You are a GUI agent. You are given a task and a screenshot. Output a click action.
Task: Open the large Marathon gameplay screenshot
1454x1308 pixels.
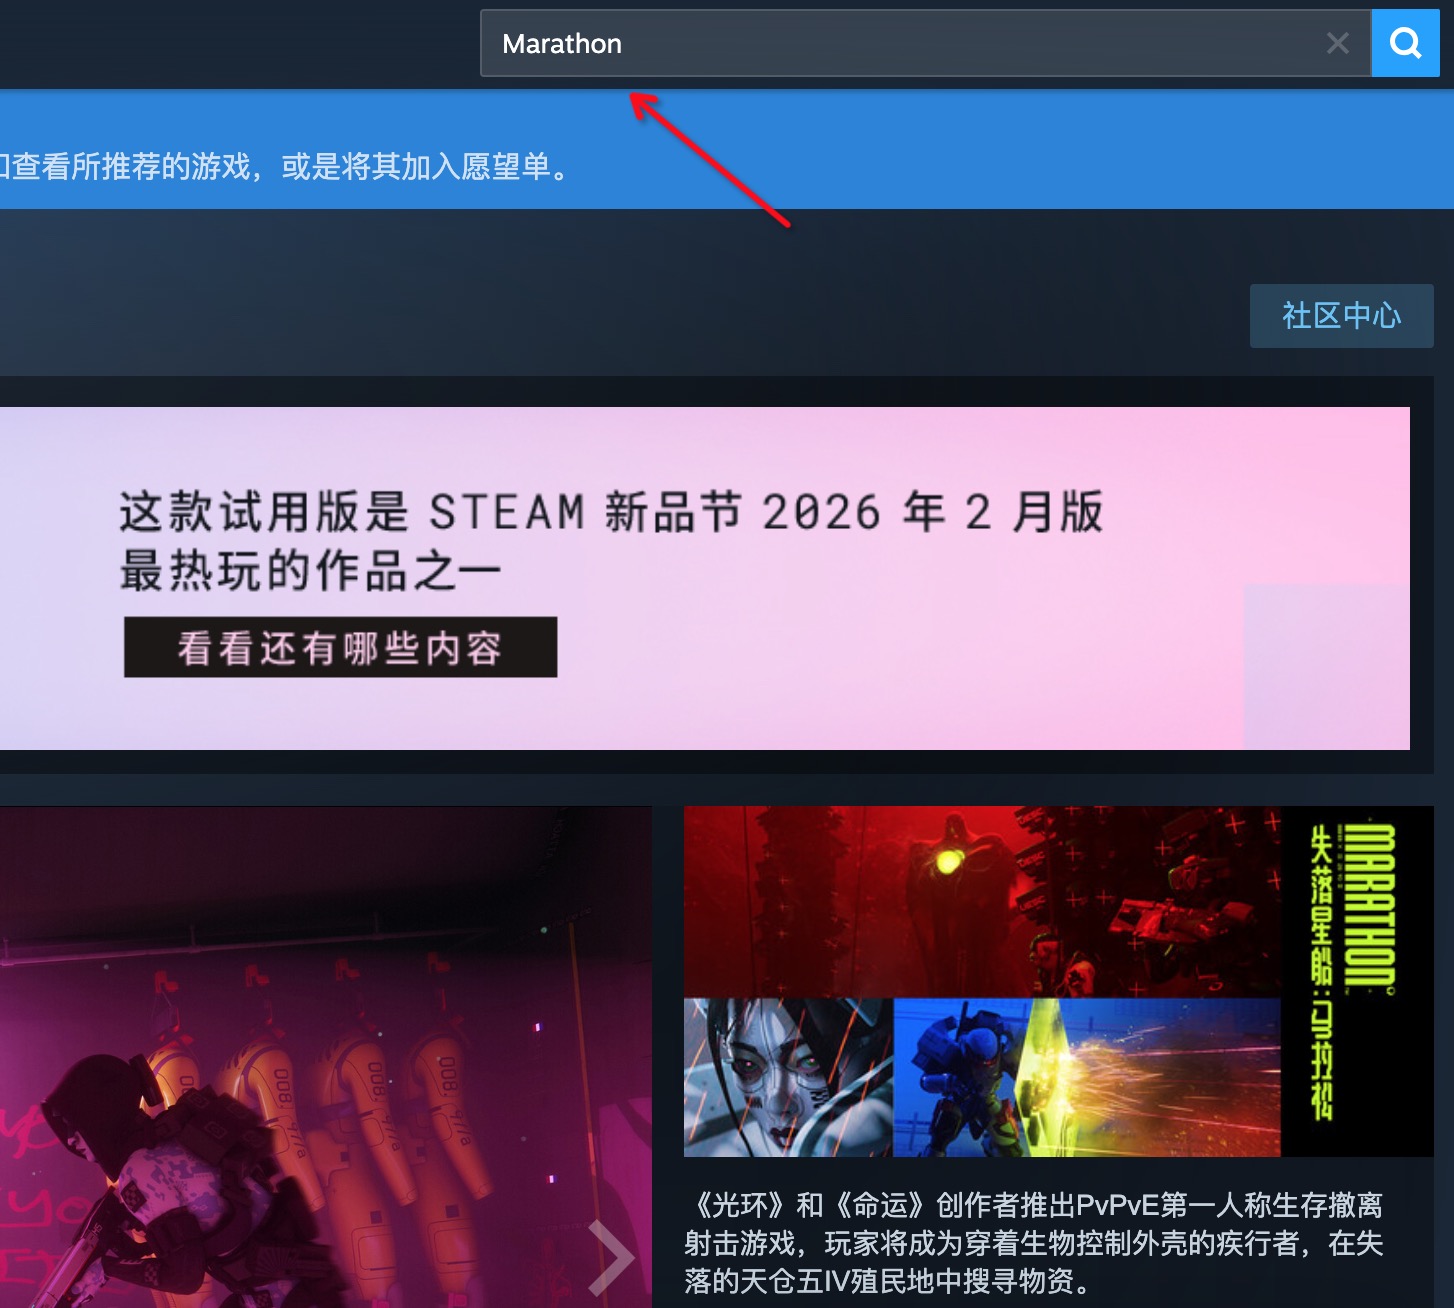[325, 1057]
